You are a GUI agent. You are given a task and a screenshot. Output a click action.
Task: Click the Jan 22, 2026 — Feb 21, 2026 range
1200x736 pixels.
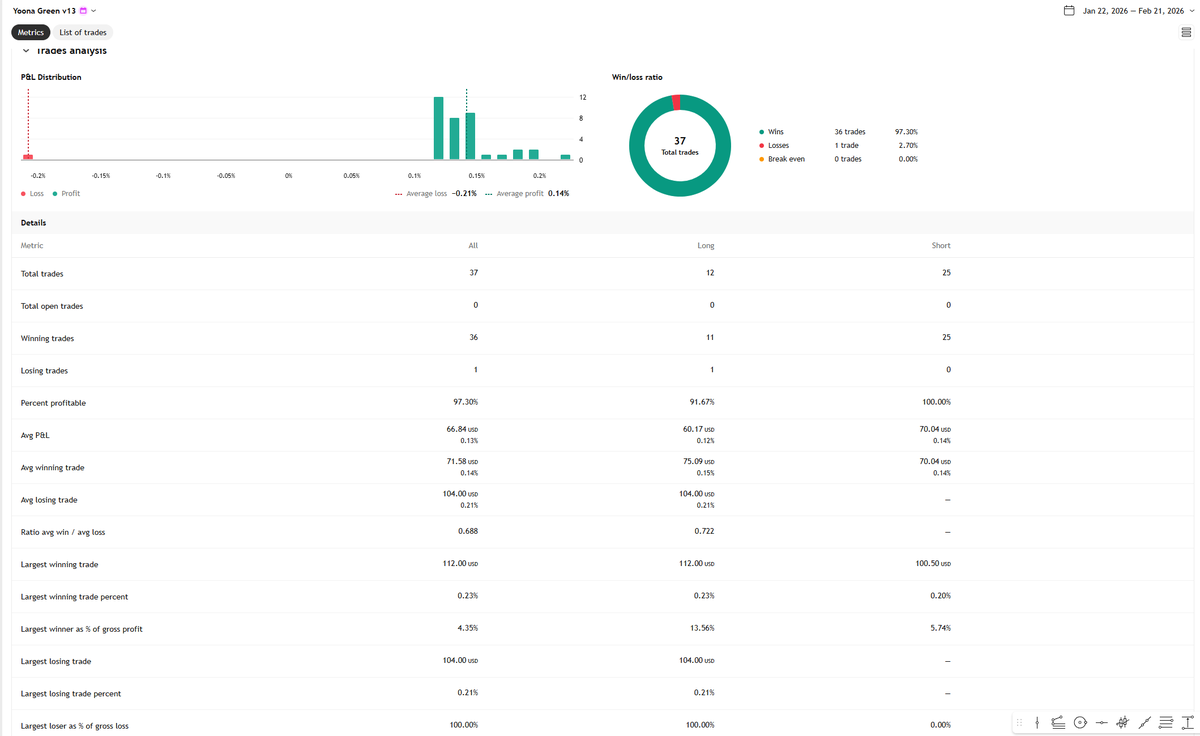tap(1134, 11)
